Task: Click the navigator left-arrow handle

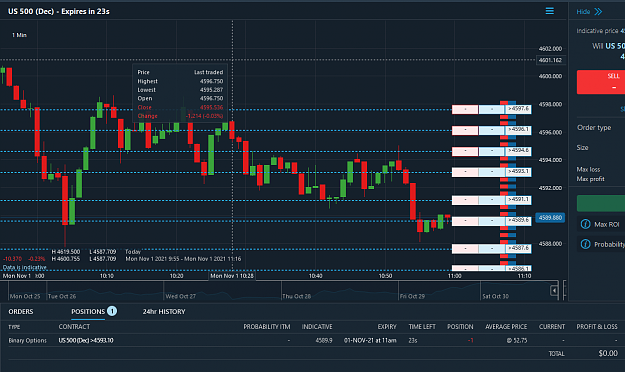Action: [554, 291]
